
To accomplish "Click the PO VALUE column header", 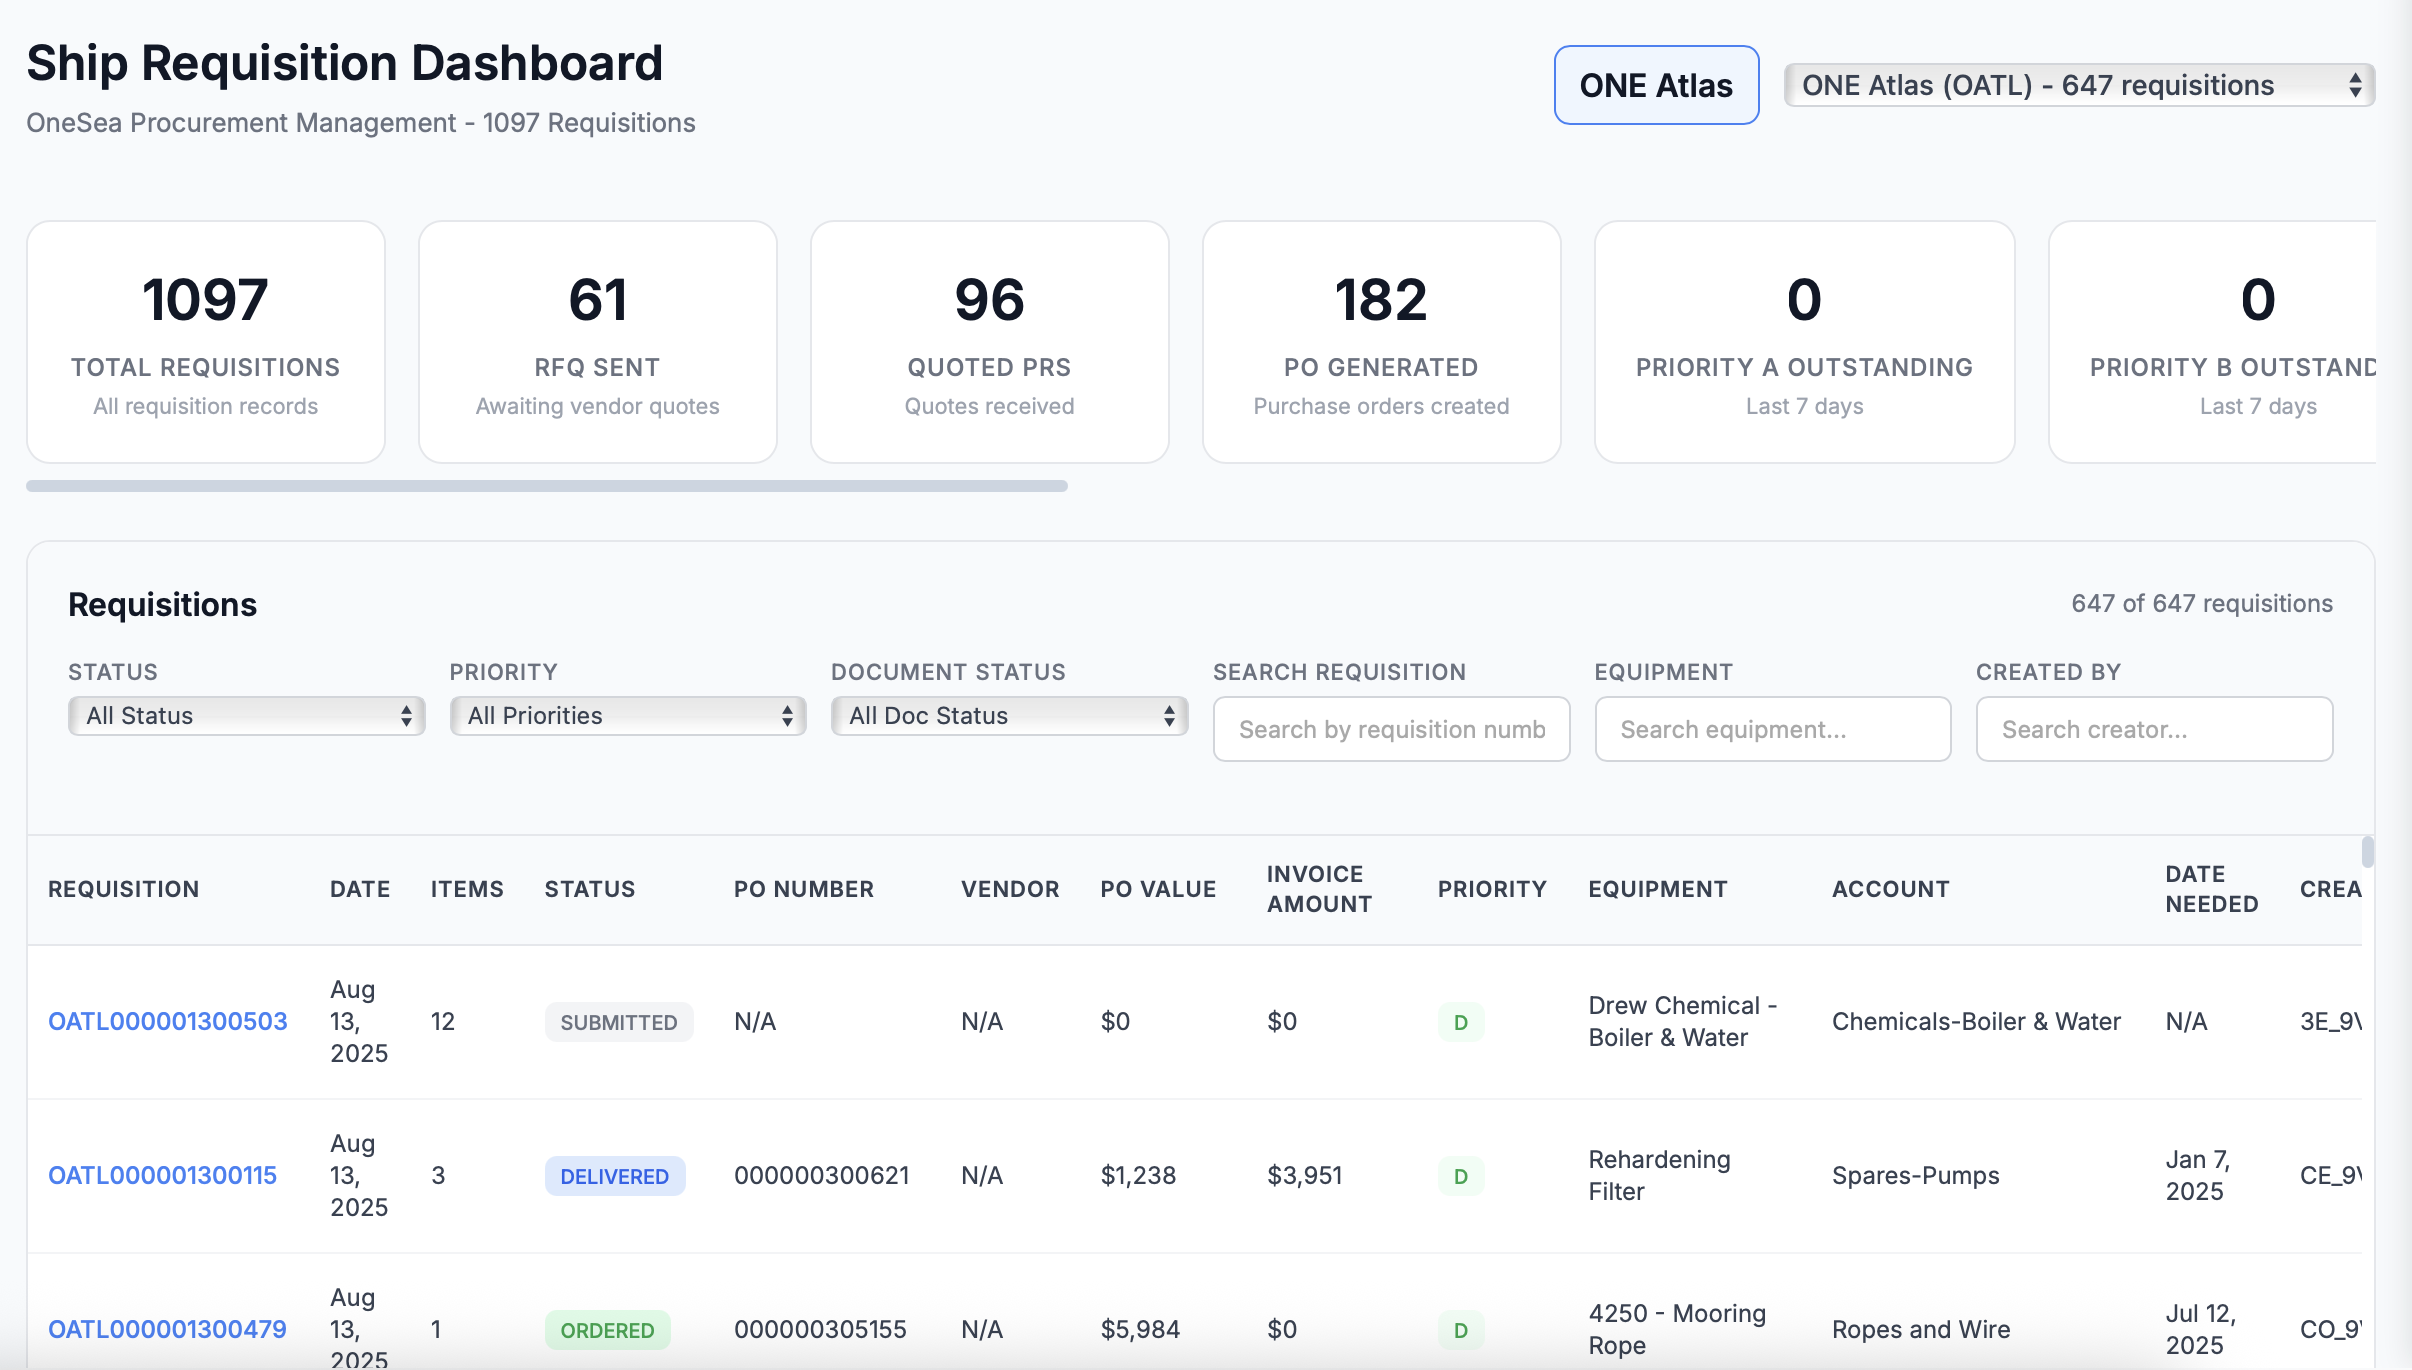I will pyautogui.click(x=1157, y=888).
